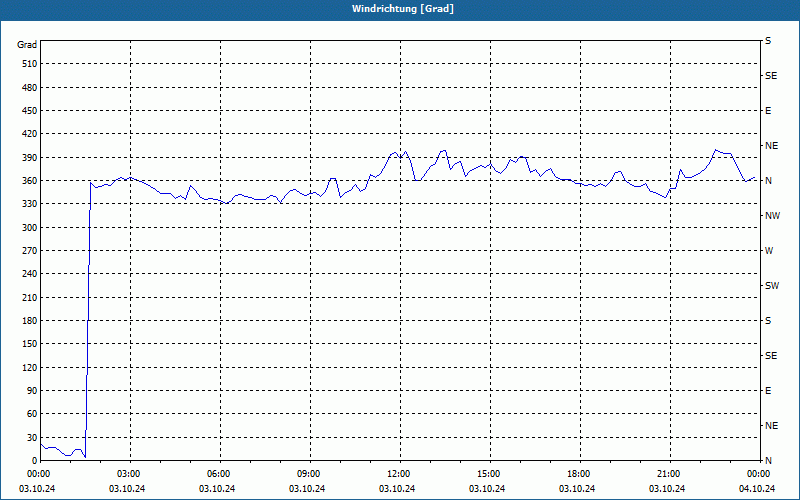800x500 pixels.
Task: Click the N compass label at the 360 gridline
Action: (769, 181)
